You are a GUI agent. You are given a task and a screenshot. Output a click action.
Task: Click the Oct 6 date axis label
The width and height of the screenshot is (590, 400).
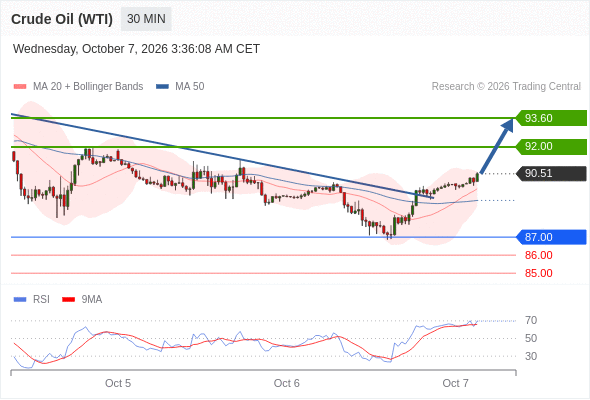tap(286, 383)
